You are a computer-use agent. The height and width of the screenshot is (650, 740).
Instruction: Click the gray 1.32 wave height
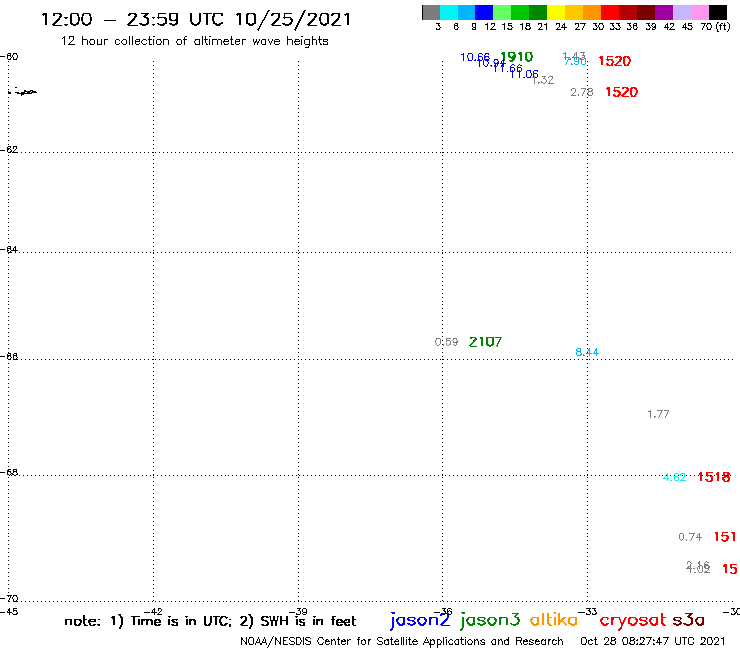tap(544, 80)
